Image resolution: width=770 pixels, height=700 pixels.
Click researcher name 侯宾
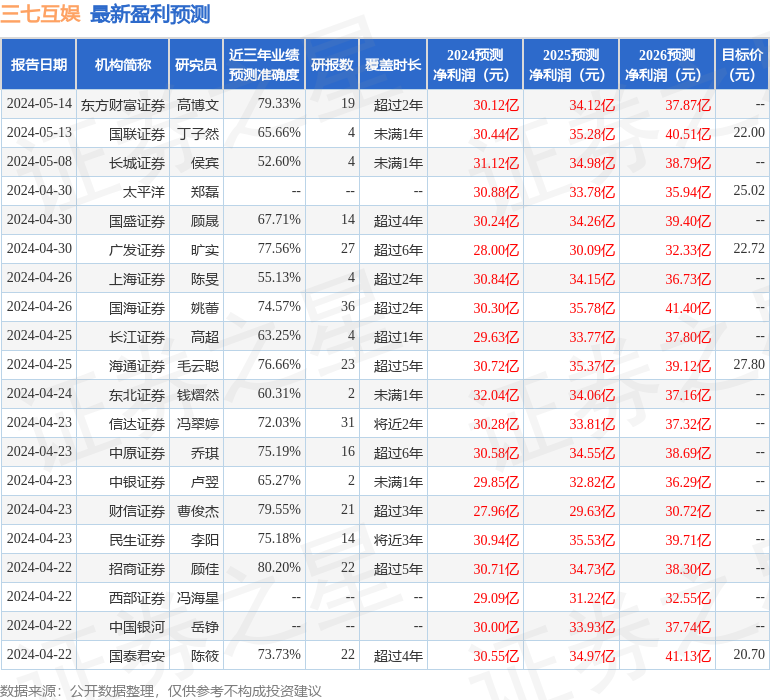[205, 163]
